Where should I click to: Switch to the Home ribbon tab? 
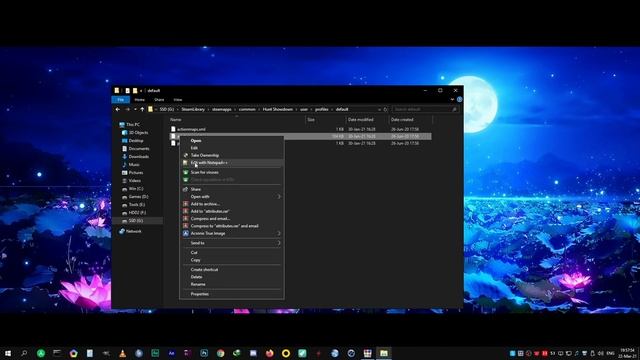[x=140, y=100]
